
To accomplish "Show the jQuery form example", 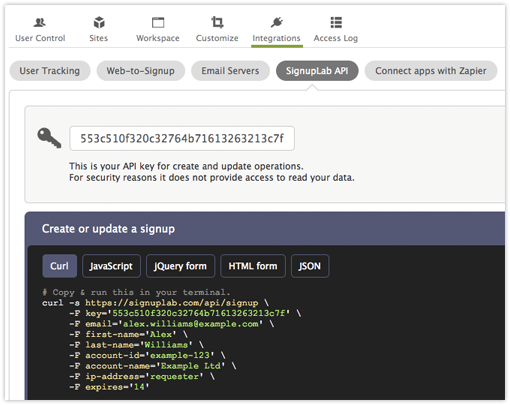I will (180, 266).
